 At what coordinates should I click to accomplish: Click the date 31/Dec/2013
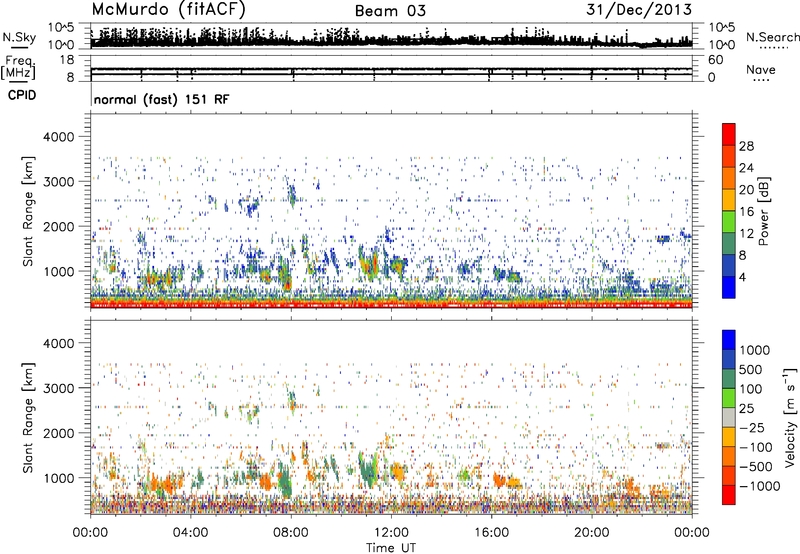point(639,9)
